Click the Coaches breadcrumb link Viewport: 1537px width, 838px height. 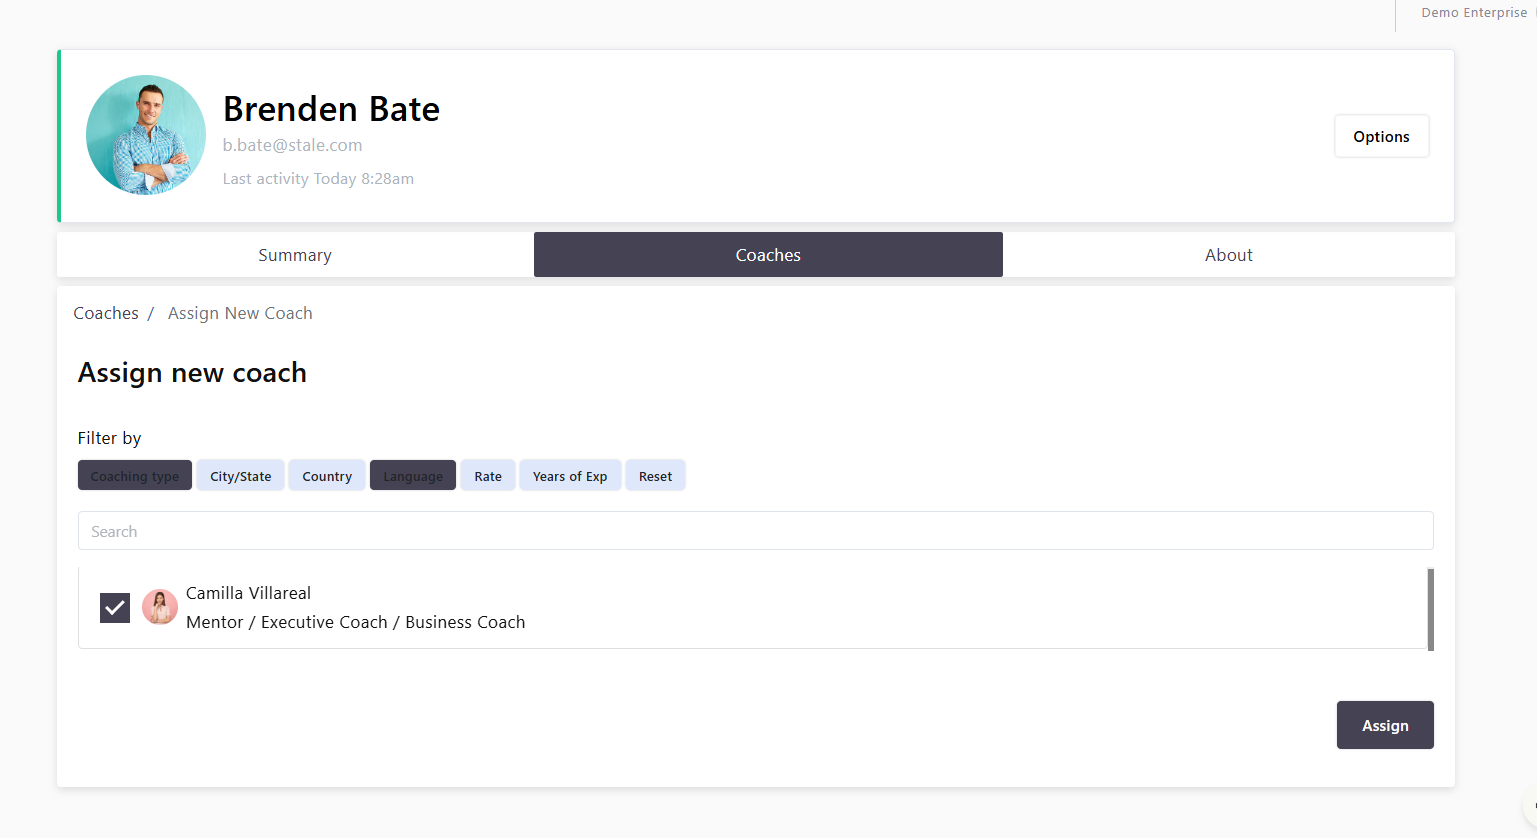(x=106, y=313)
